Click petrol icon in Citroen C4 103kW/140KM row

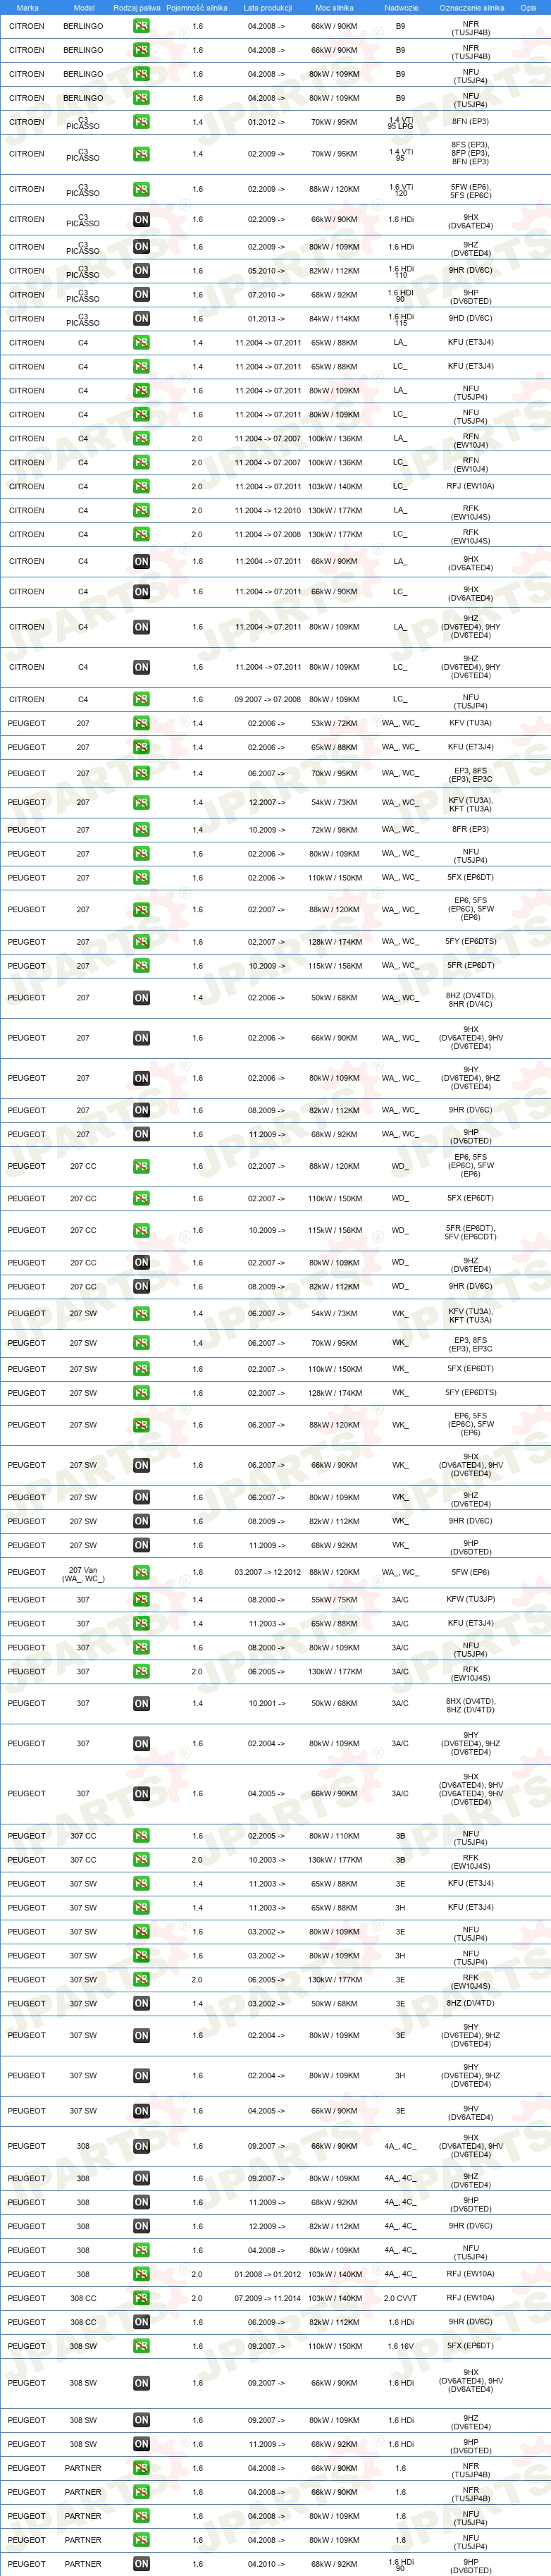click(x=141, y=487)
